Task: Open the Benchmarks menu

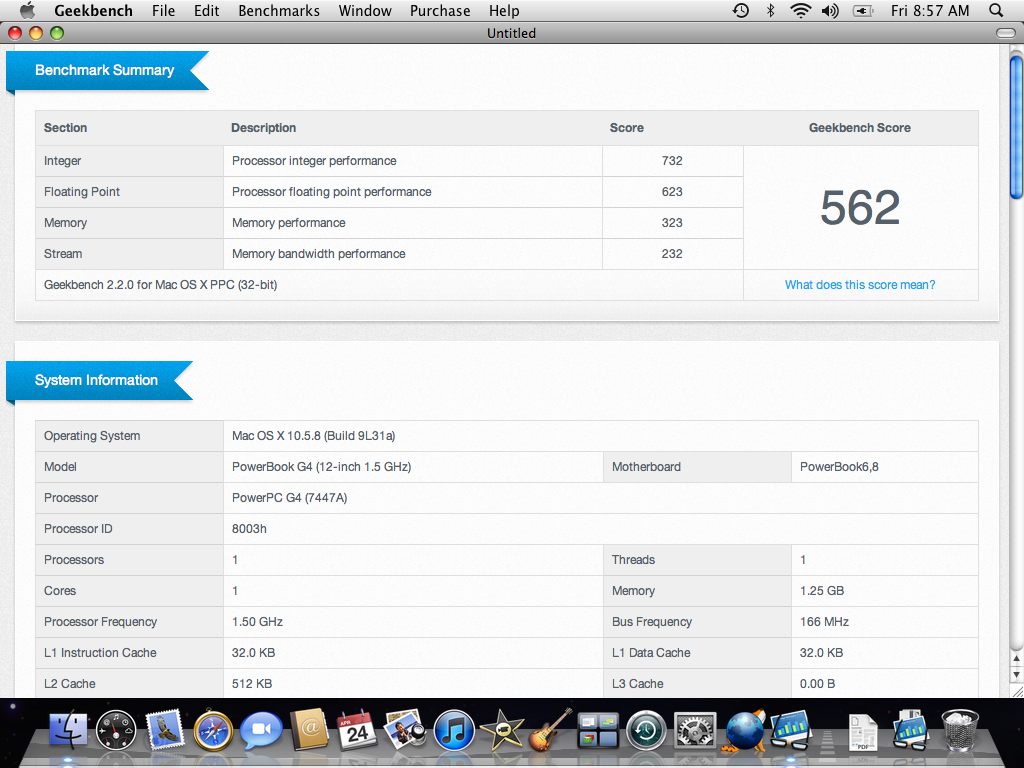Action: click(279, 10)
